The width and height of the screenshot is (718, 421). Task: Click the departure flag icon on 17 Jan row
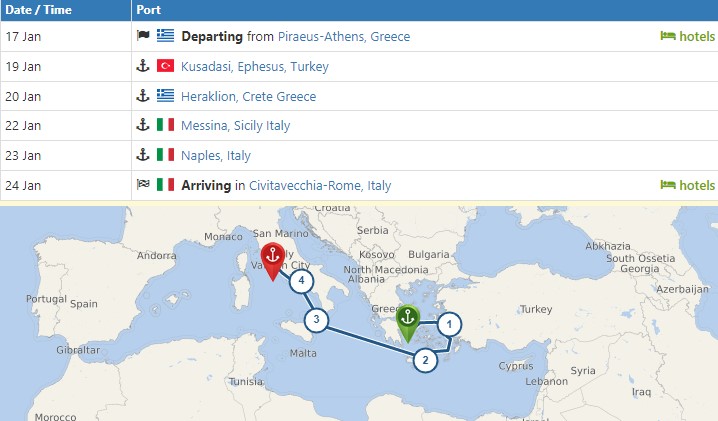pyautogui.click(x=142, y=36)
